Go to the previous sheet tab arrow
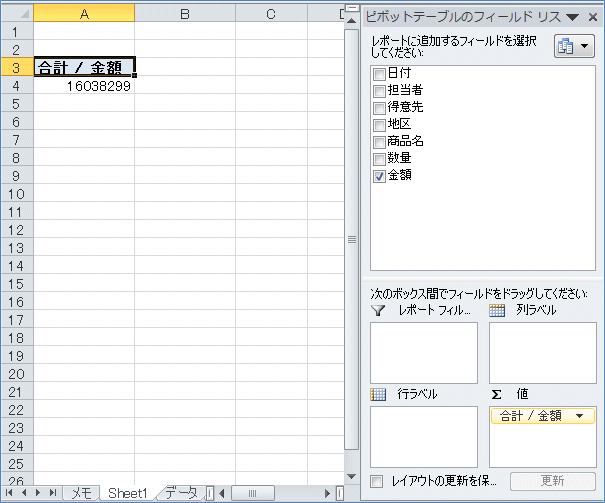Image resolution: width=605 pixels, height=503 pixels. tap(24, 493)
